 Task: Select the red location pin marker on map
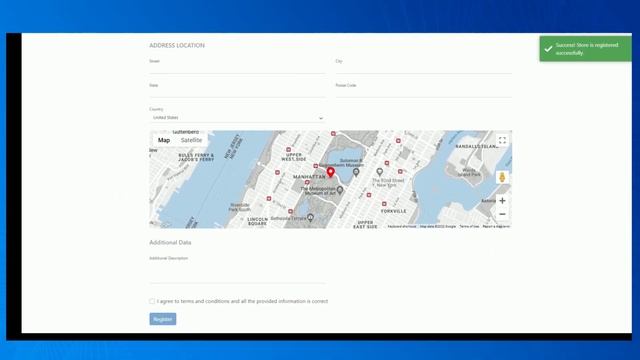pos(331,172)
